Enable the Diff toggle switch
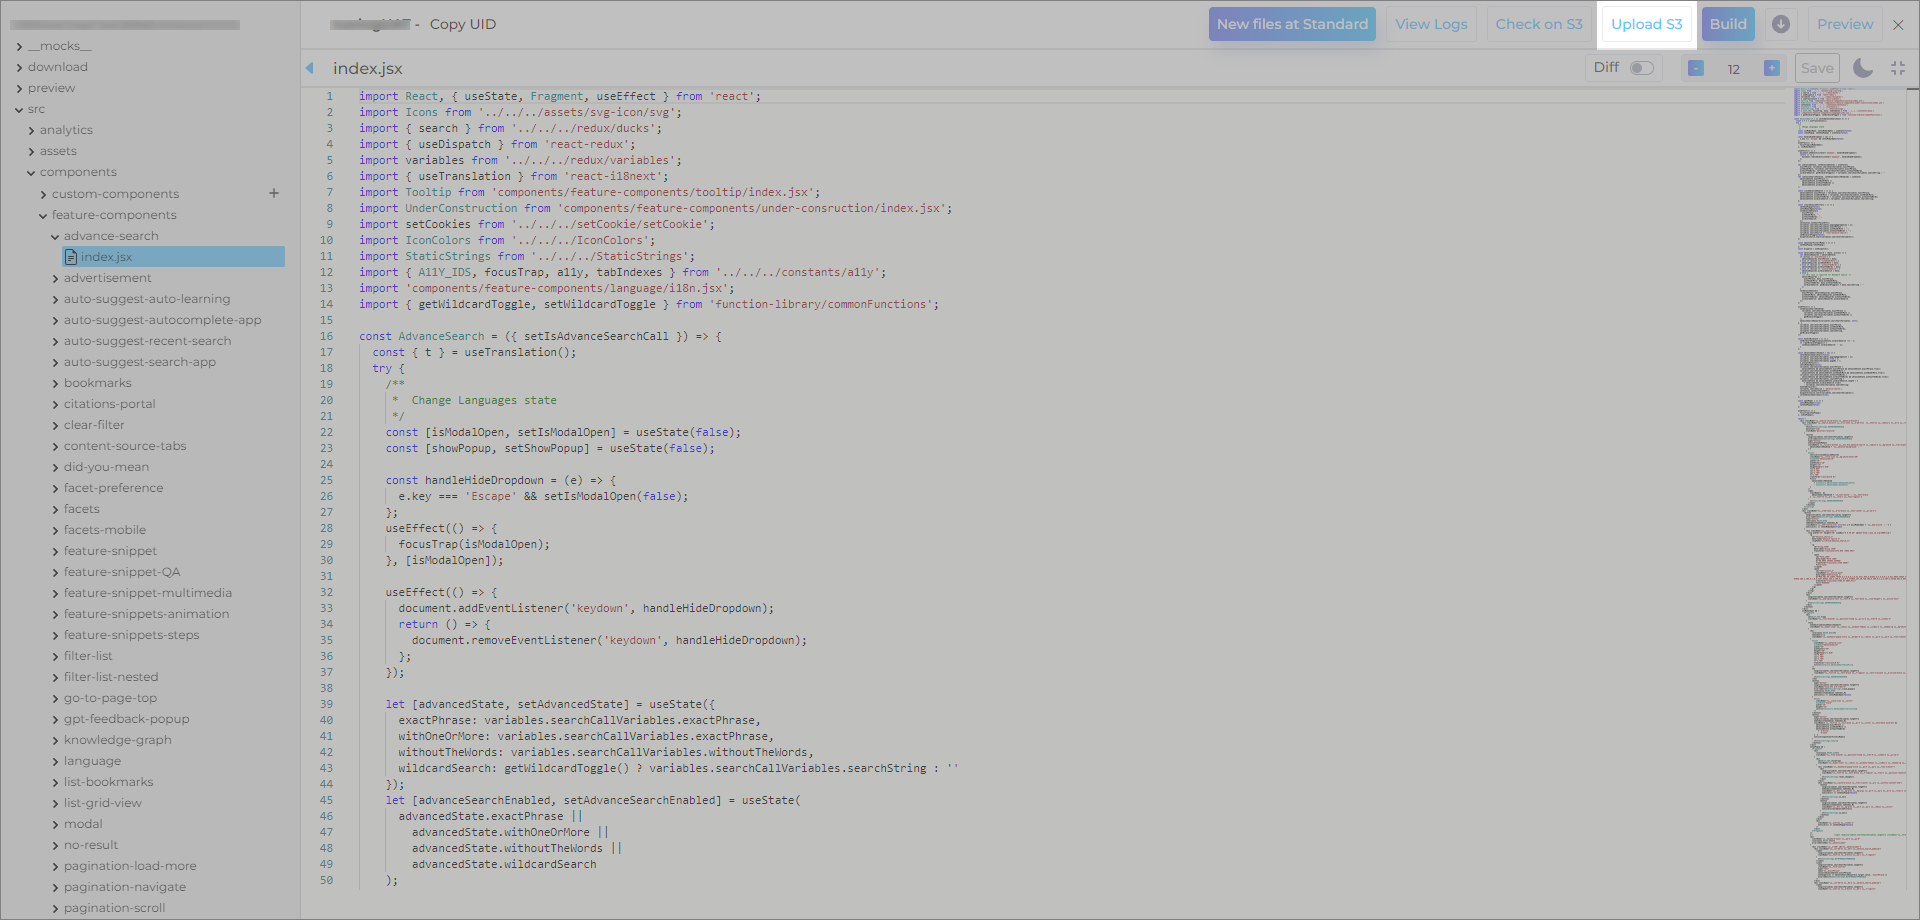The image size is (1920, 920). pos(1641,68)
